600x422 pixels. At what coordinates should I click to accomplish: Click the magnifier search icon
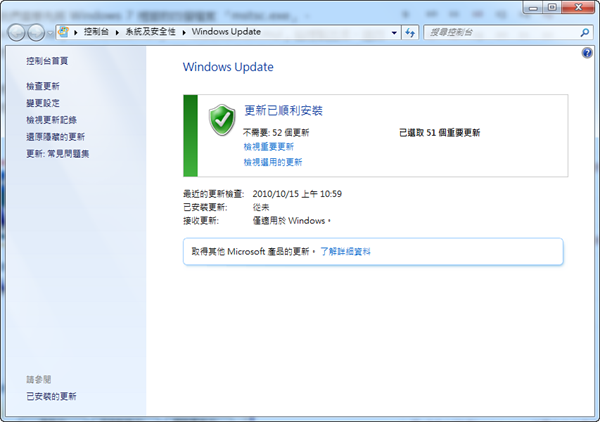pyautogui.click(x=585, y=33)
